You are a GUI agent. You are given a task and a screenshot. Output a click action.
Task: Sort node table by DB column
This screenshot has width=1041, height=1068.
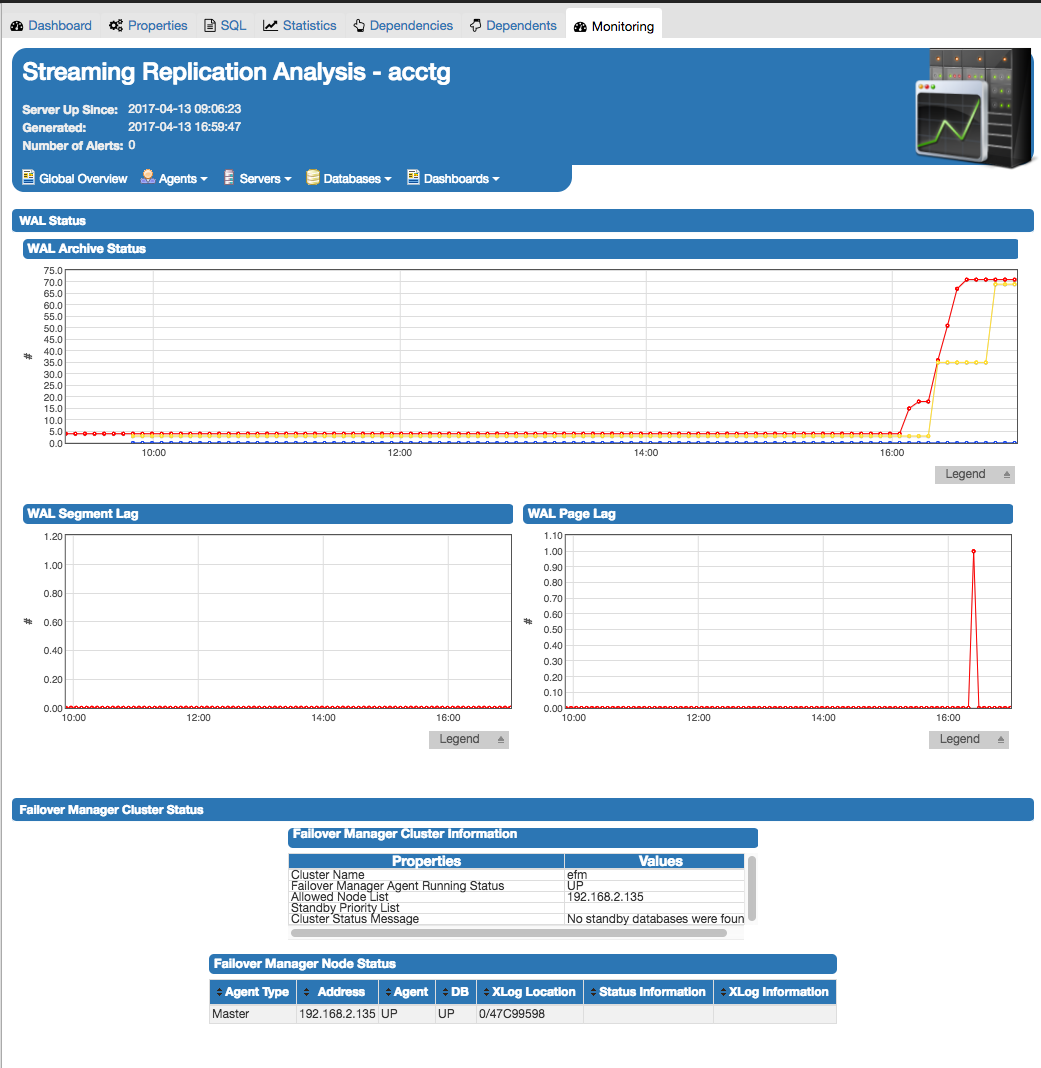[x=456, y=992]
